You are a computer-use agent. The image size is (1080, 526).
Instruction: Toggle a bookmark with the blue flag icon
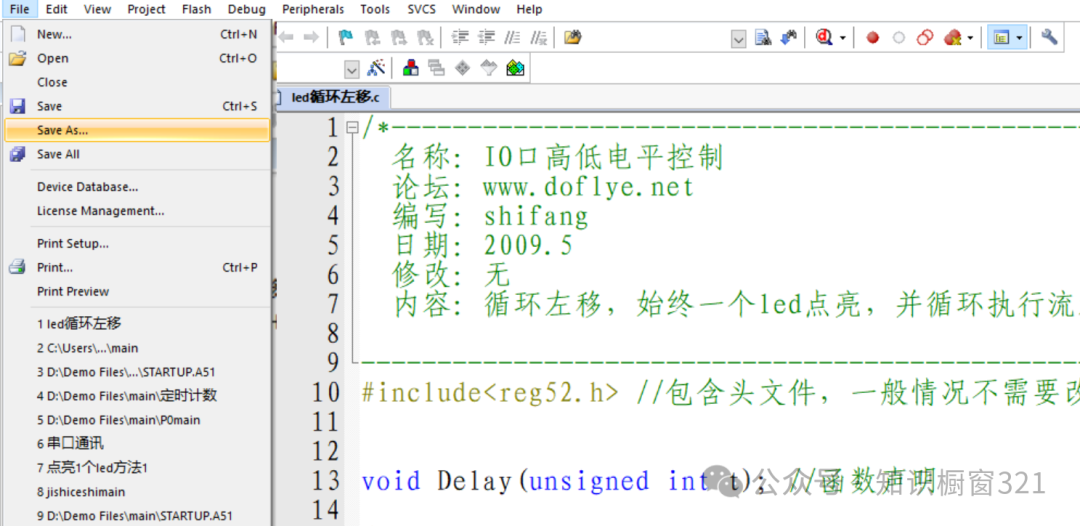coord(347,37)
